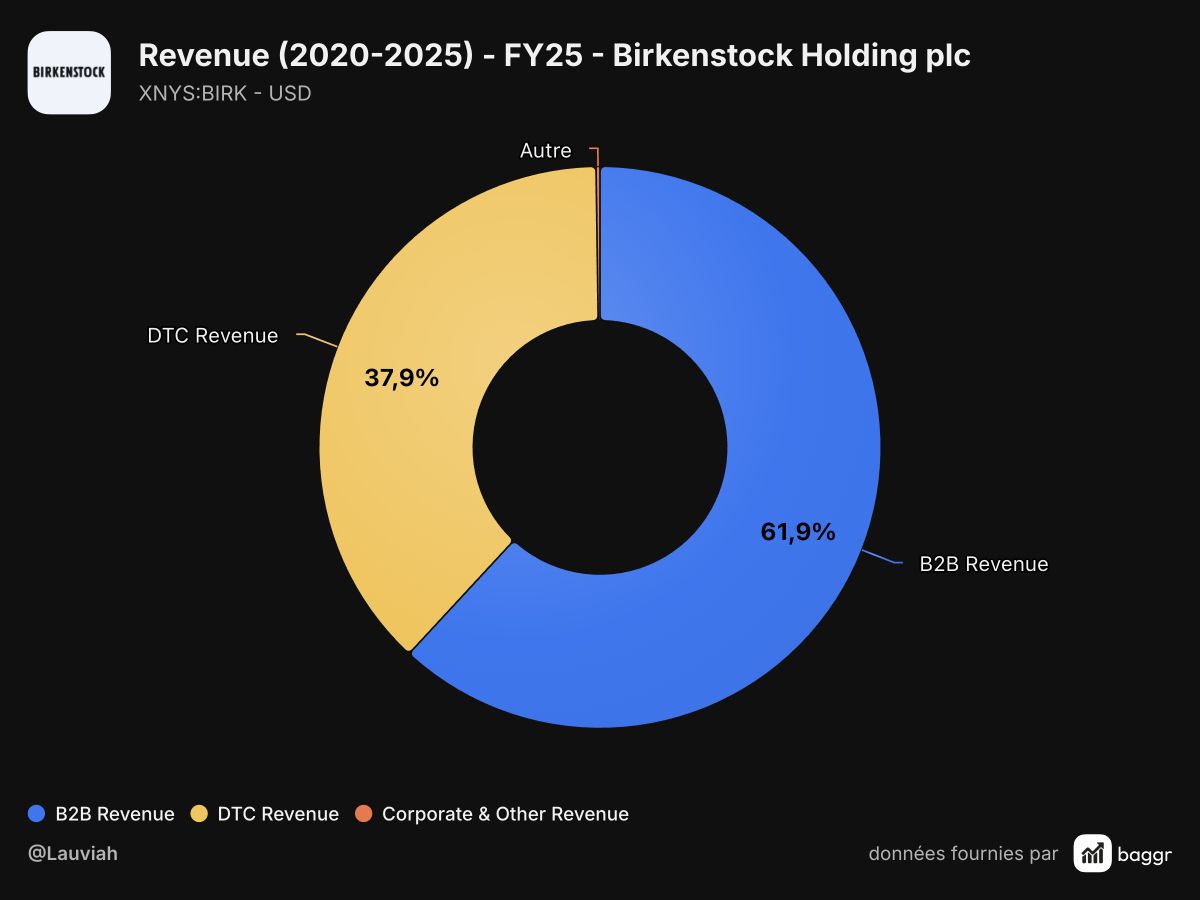The height and width of the screenshot is (900, 1200).
Task: Click the @Lauviah handle
Action: pyautogui.click(x=72, y=854)
